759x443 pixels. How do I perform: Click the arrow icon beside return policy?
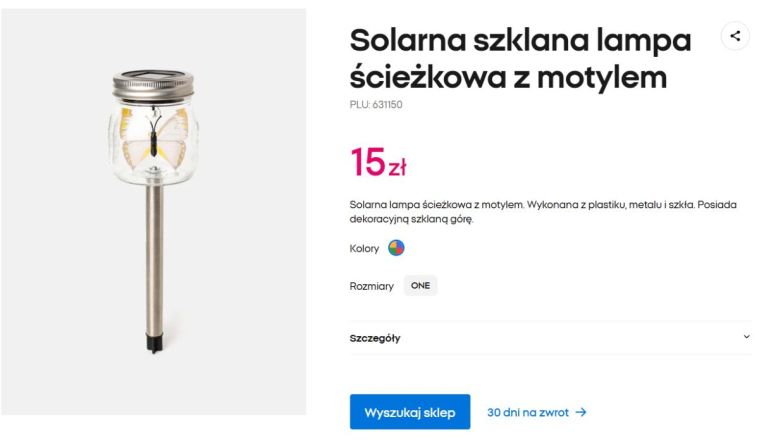(581, 412)
